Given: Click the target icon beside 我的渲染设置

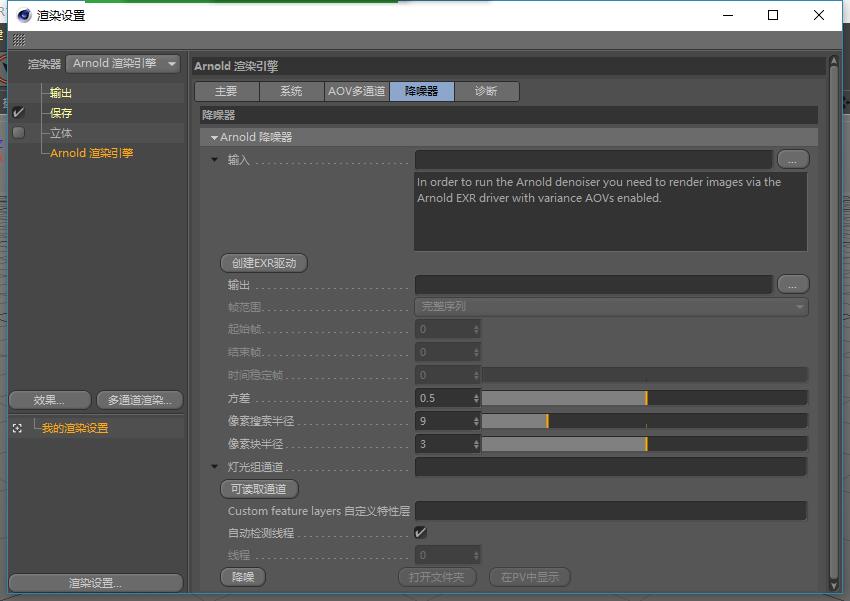Looking at the screenshot, I should click(x=17, y=428).
